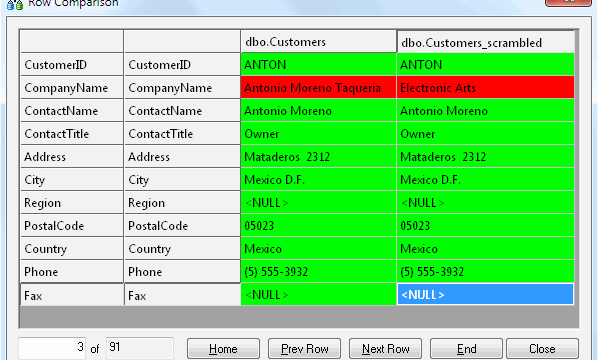This screenshot has height=360, width=598.
Task: Select the first-column Country row label
Action: 72,248
